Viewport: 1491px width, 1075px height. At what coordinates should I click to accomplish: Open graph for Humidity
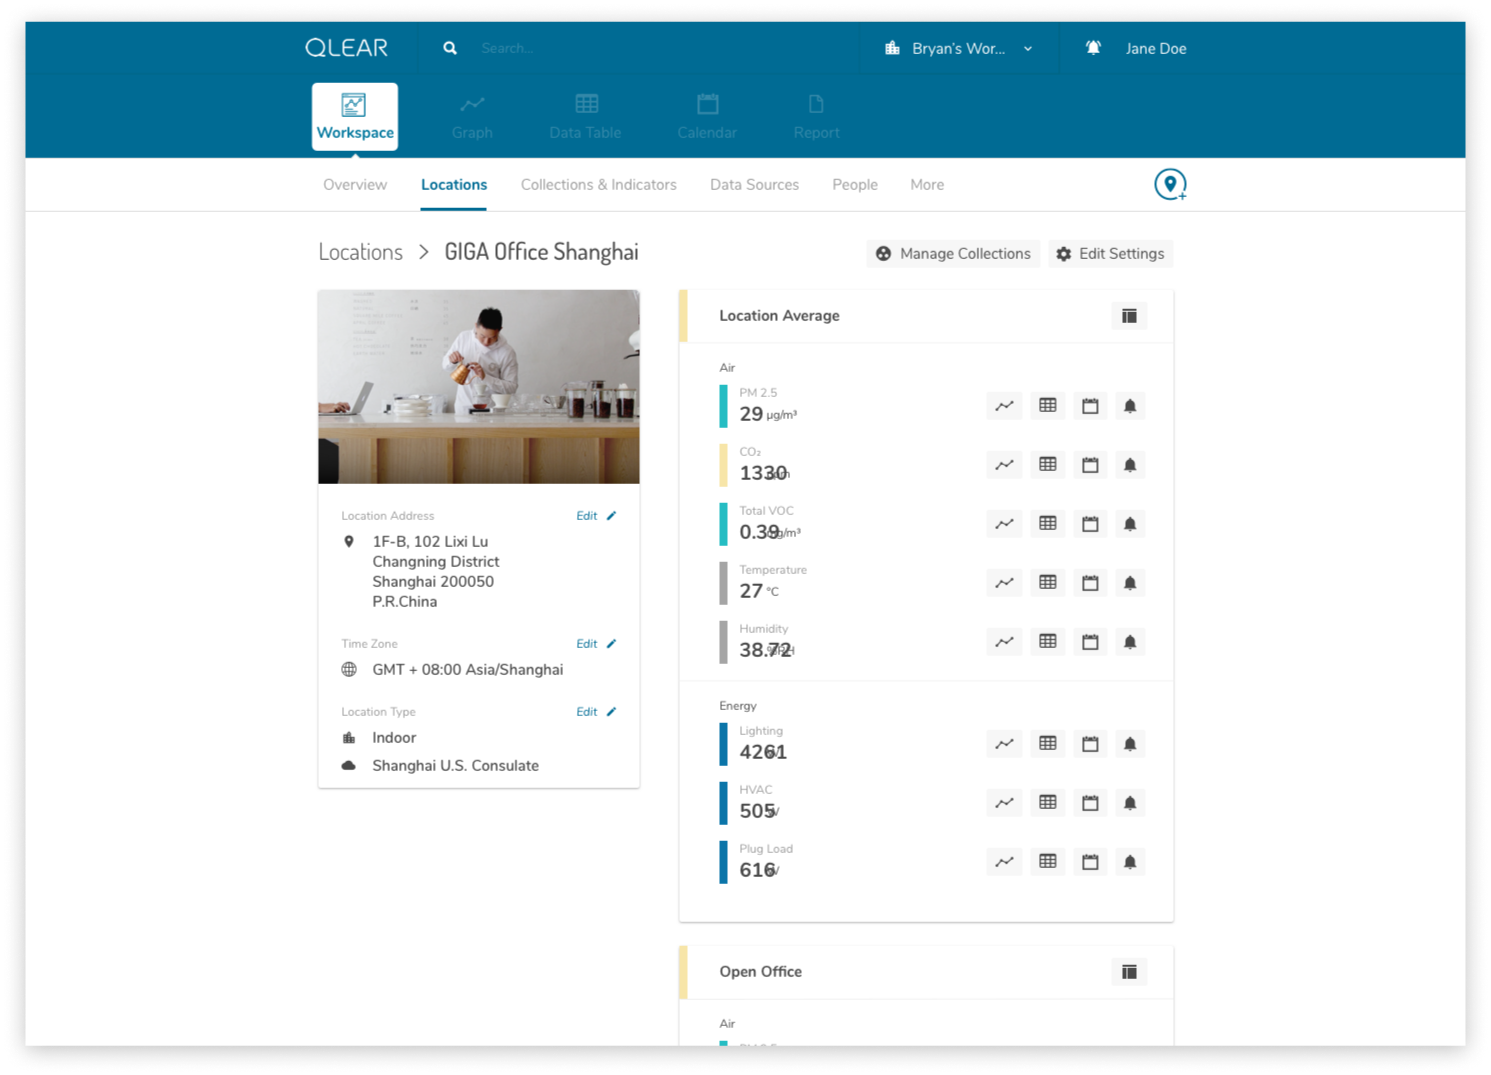[1004, 642]
